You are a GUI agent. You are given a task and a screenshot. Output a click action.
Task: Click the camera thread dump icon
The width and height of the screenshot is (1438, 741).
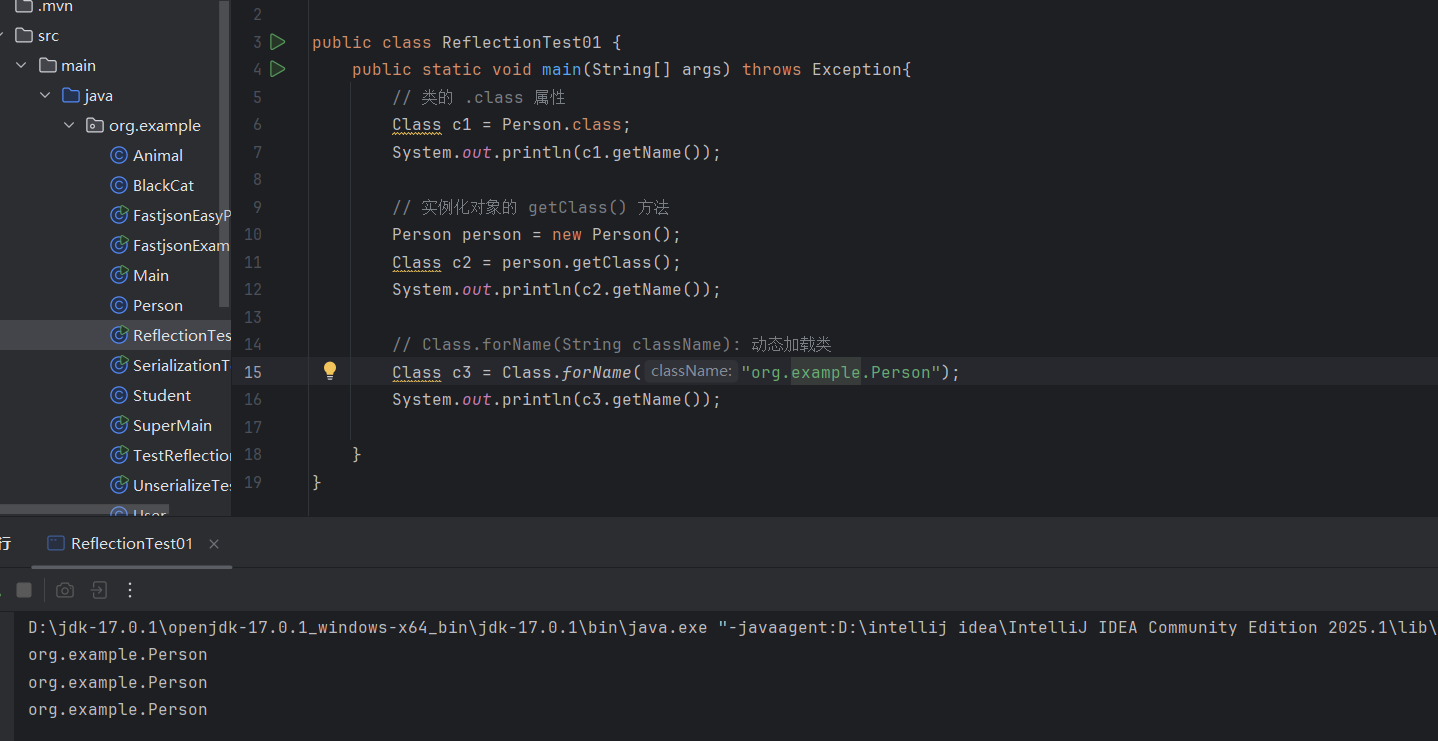point(65,590)
